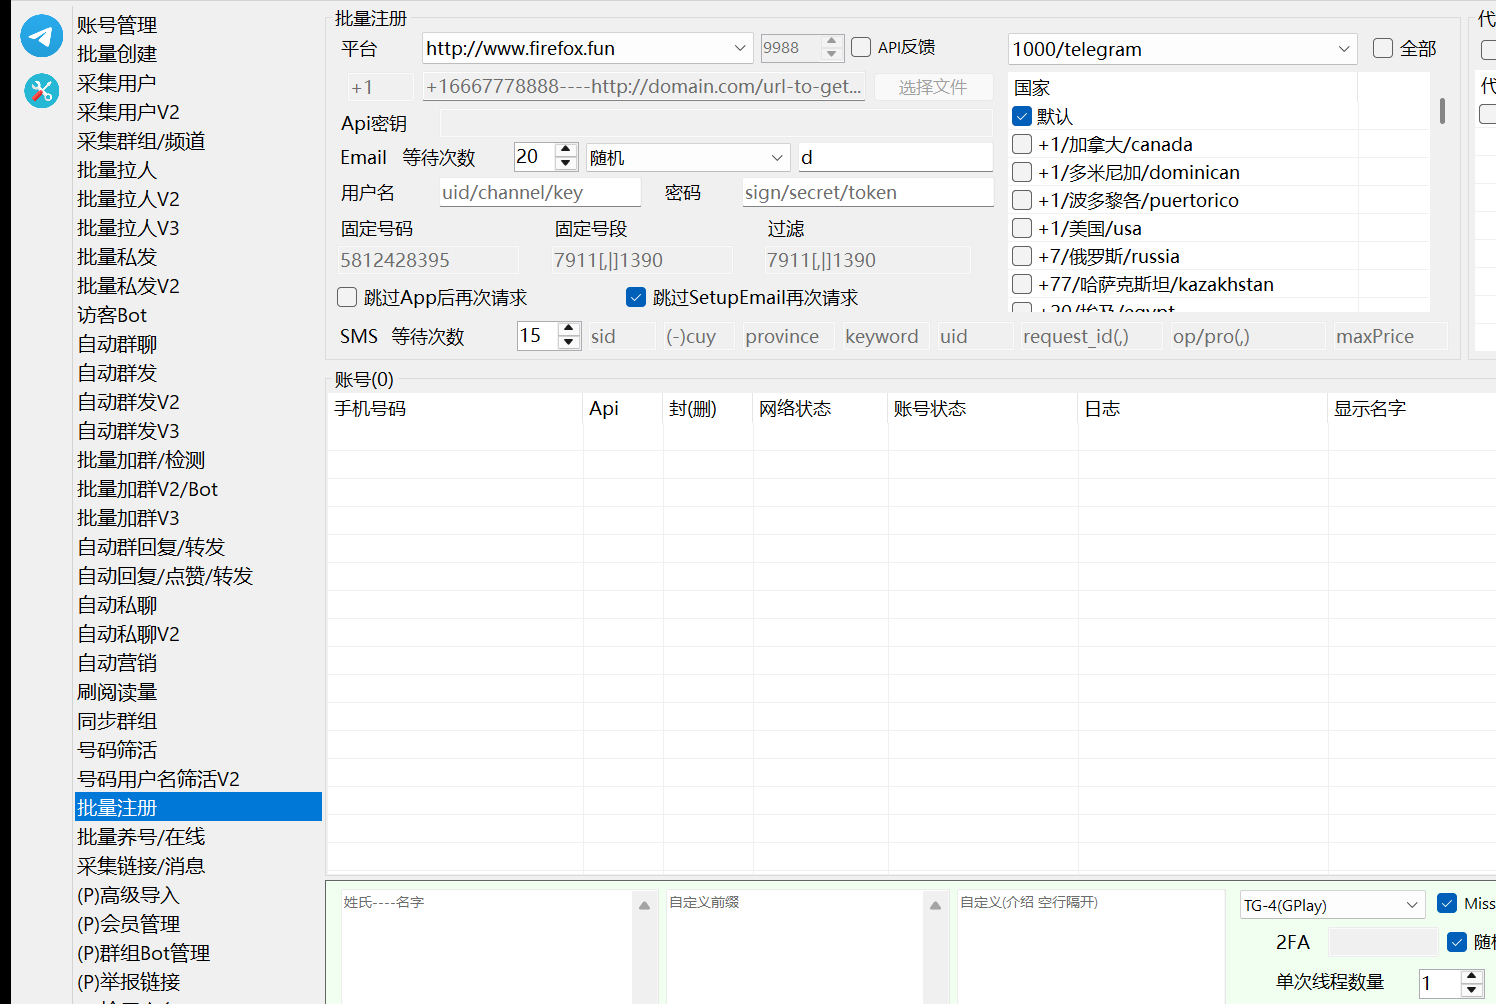Sort by 手机号码 column header
Viewport: 1496px width, 1004px height.
455,408
